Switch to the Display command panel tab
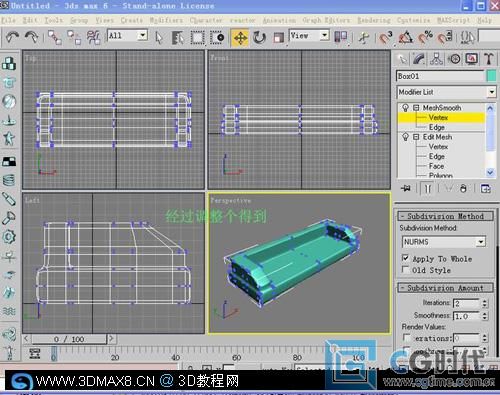 pyautogui.click(x=471, y=59)
